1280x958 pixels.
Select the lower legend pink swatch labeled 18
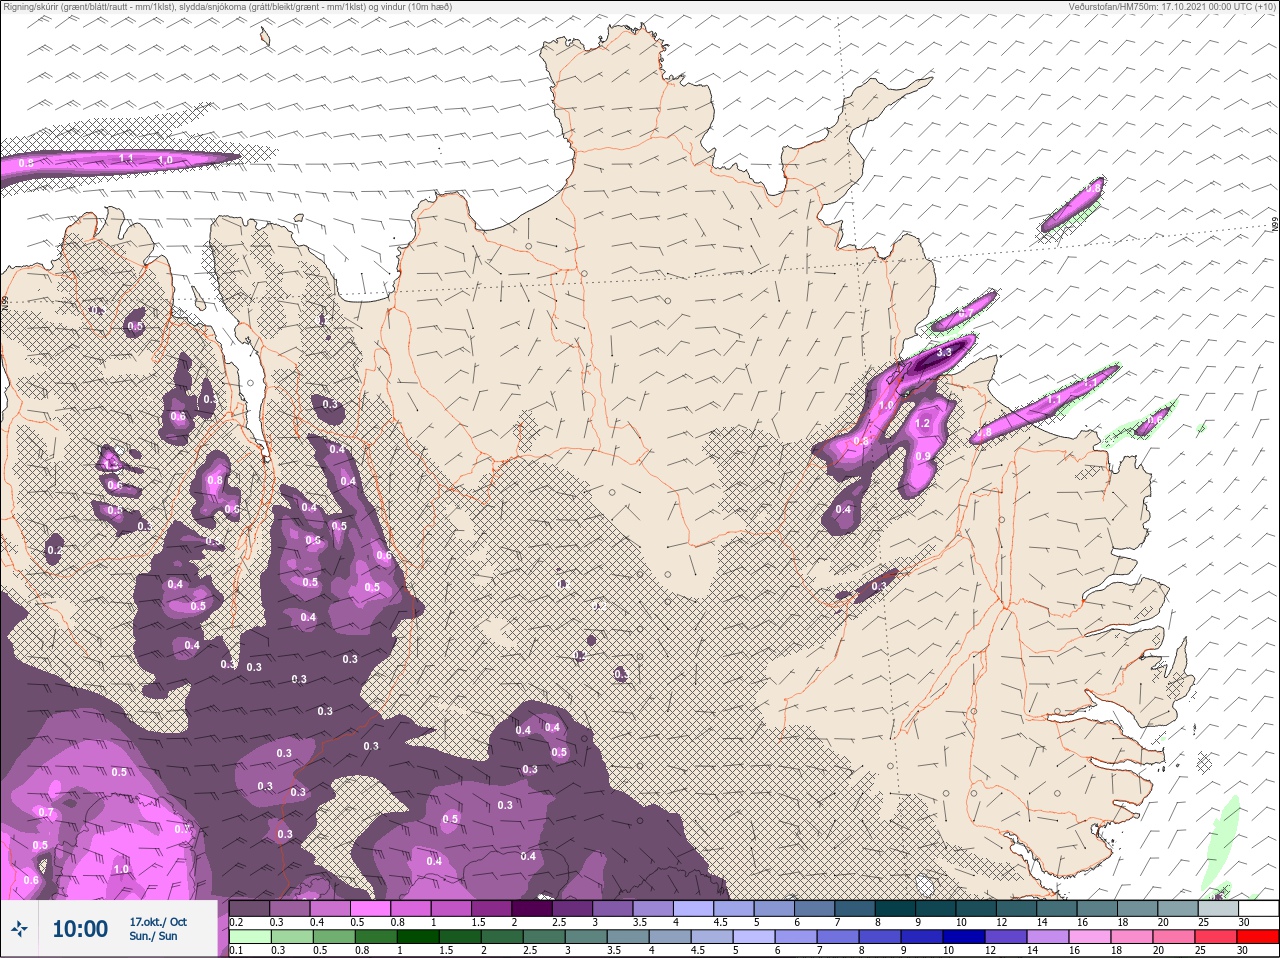[x=1132, y=938]
